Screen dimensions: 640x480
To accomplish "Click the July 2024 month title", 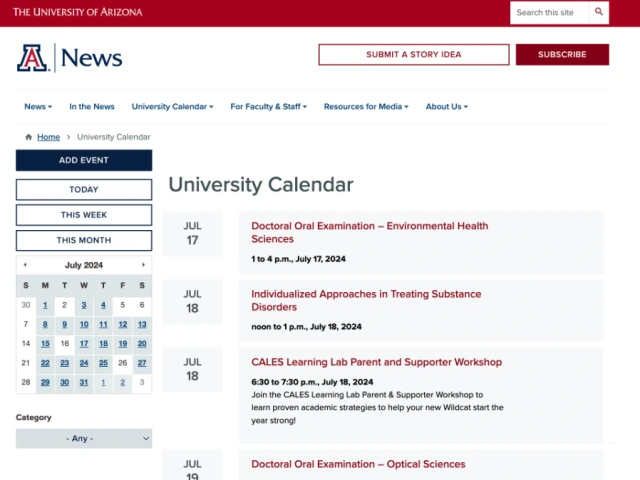I will coord(84,265).
